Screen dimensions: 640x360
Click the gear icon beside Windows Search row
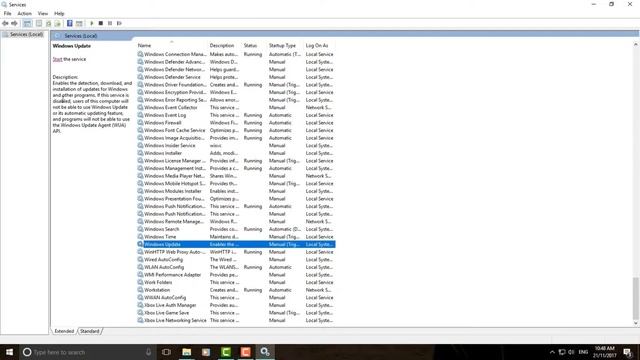point(140,229)
